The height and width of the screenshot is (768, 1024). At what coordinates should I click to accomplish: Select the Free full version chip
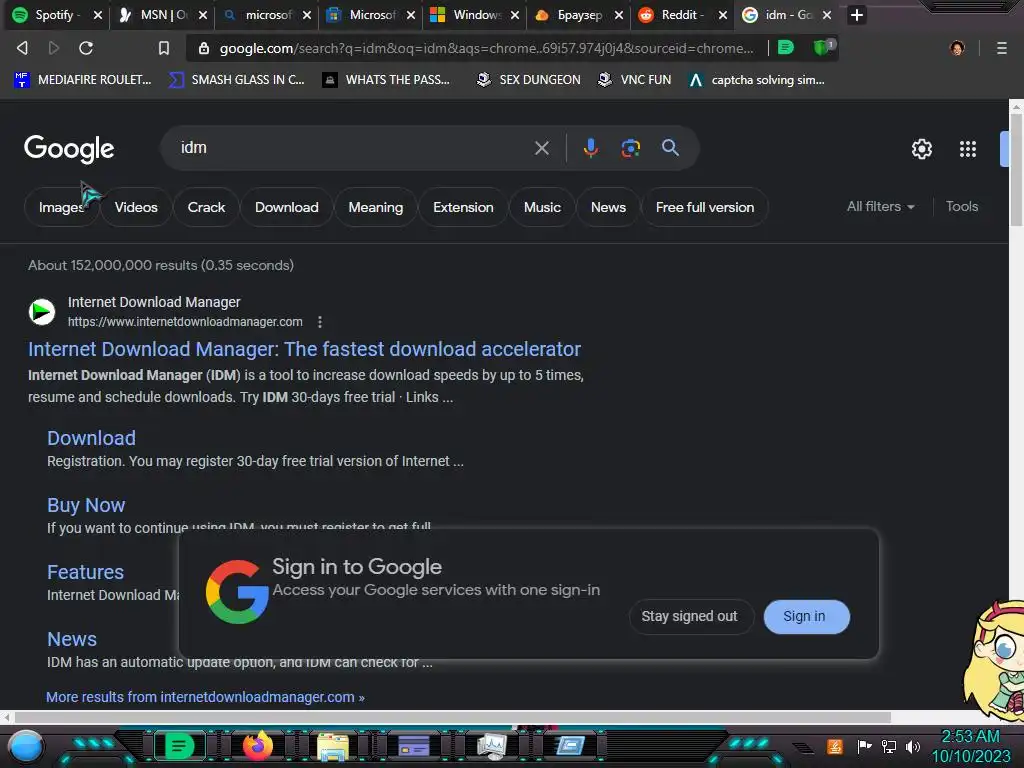click(x=705, y=208)
